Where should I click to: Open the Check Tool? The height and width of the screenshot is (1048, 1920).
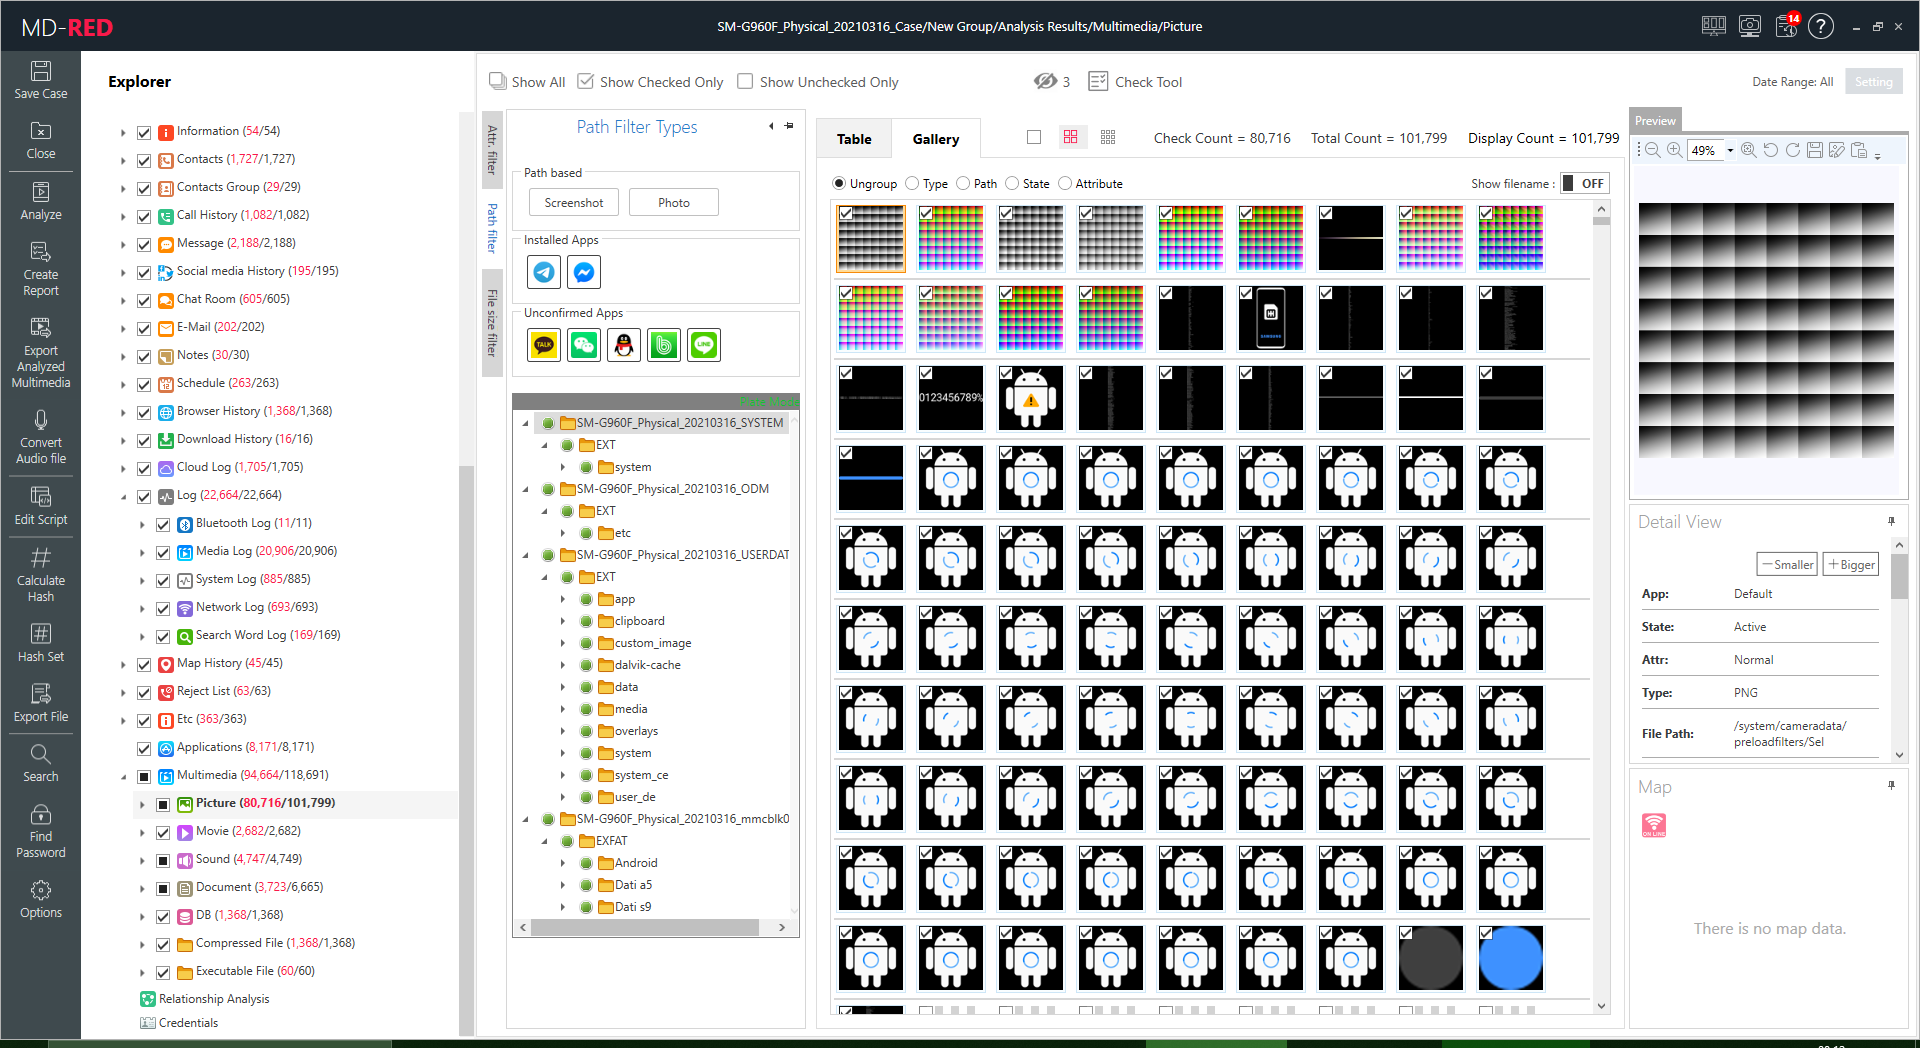[x=1135, y=82]
